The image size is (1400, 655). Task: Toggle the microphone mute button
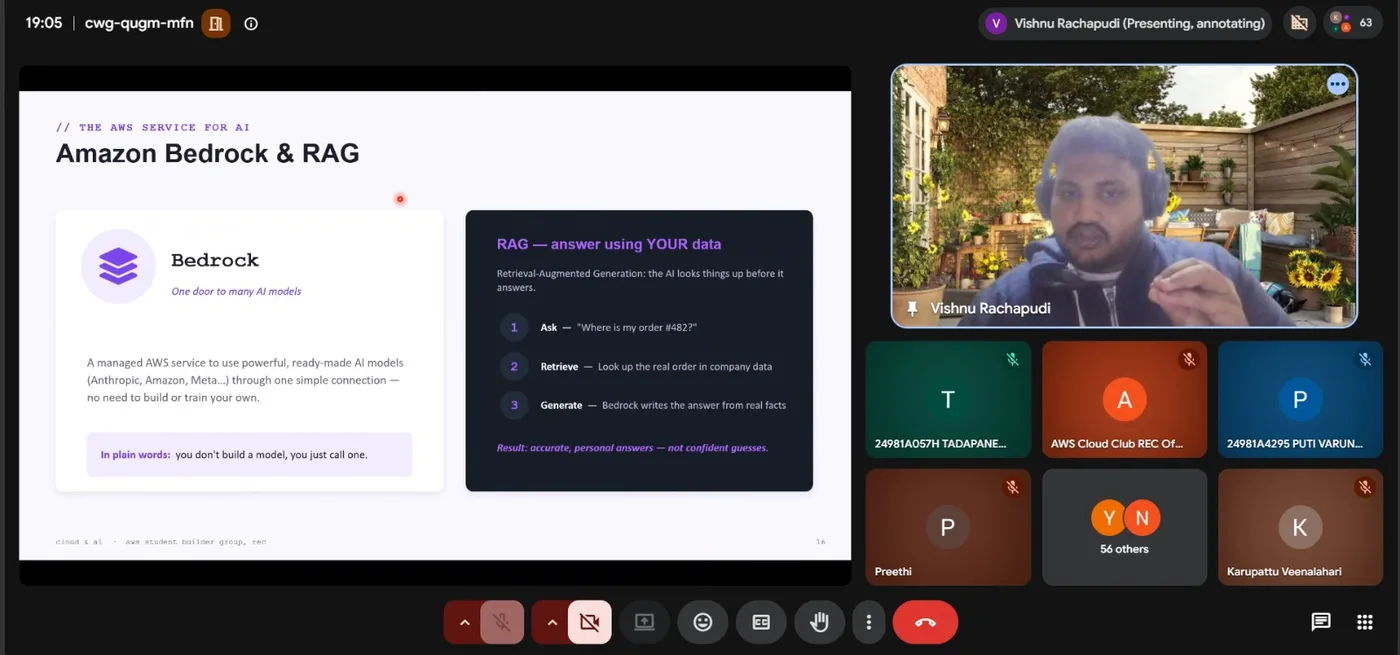[x=502, y=622]
